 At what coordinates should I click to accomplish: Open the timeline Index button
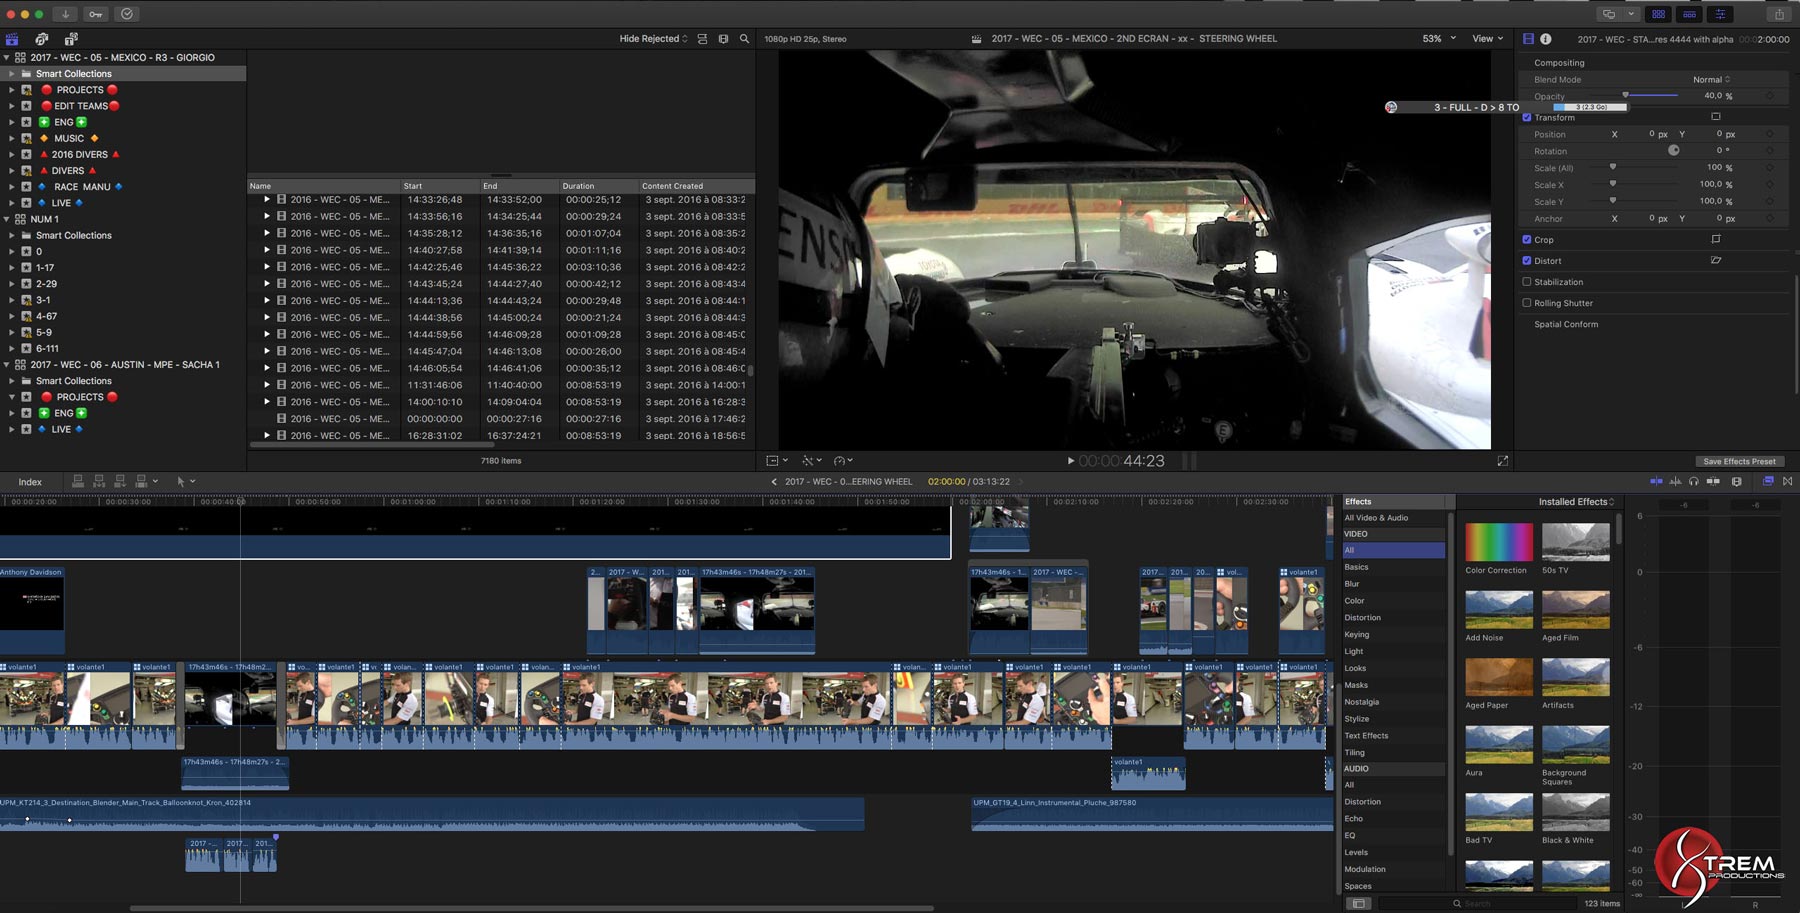30,482
